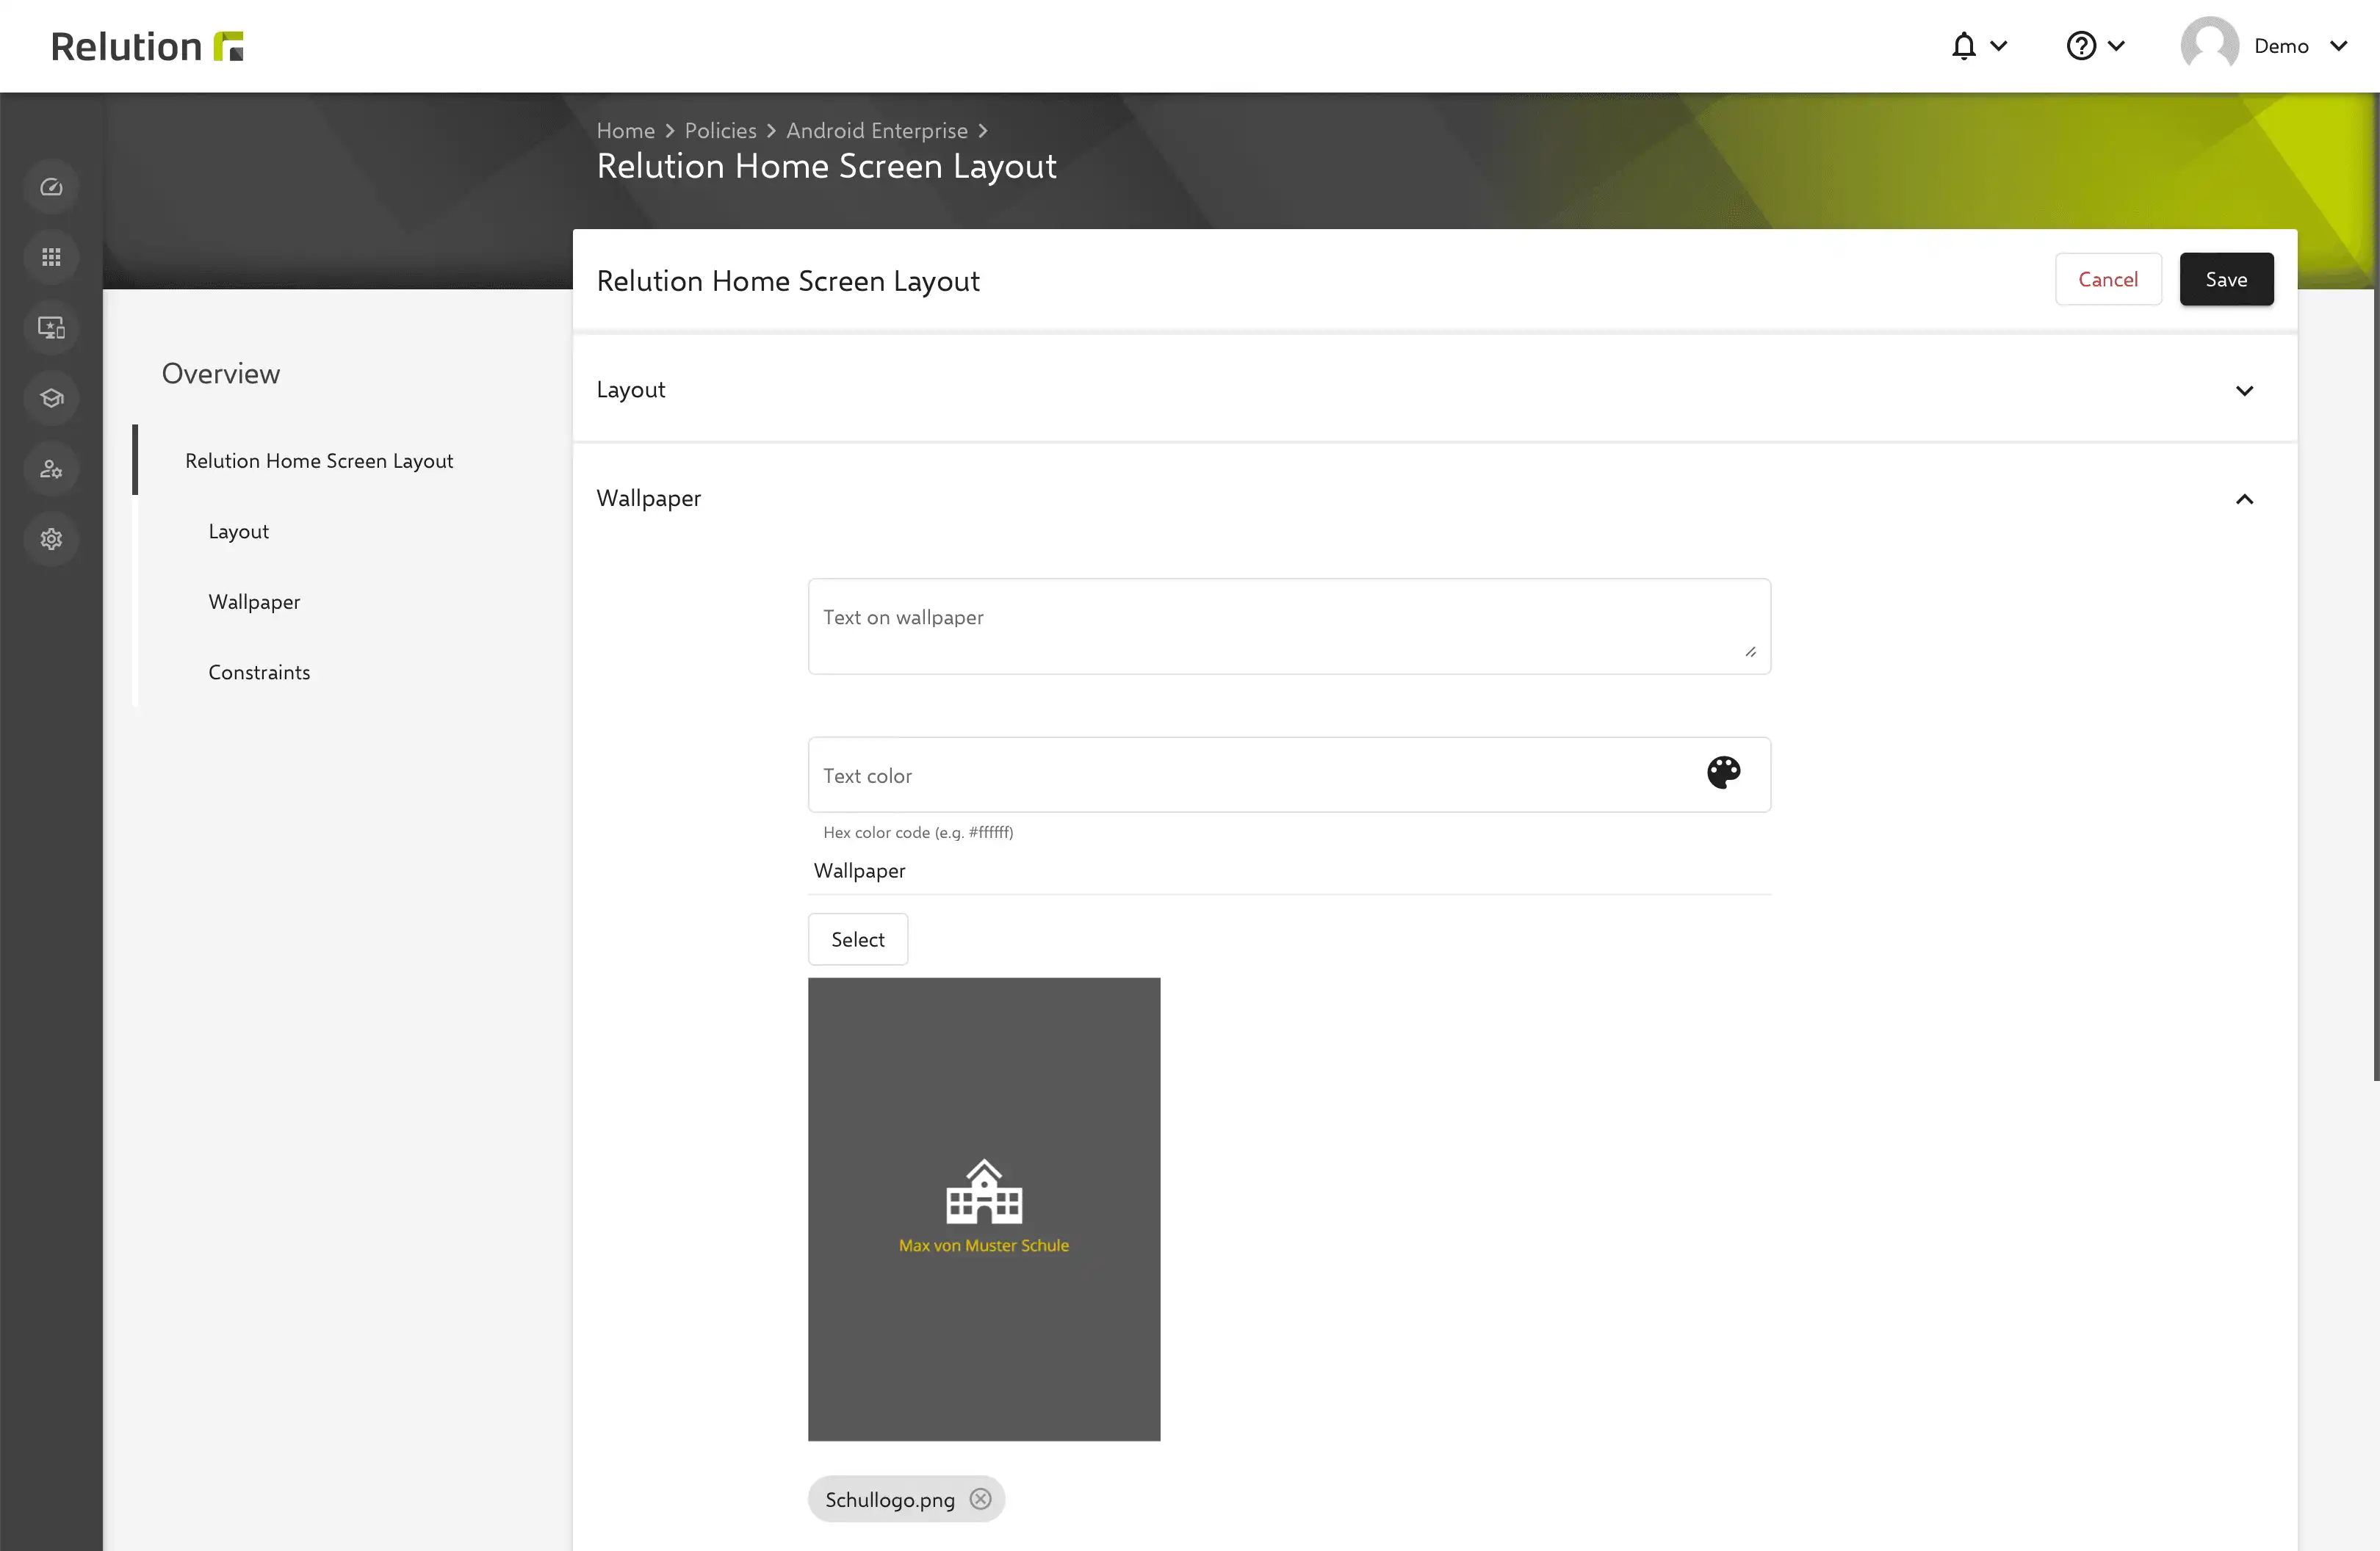Click the wallpaper preview thumbnail
Screen dimensions: 2380x1551
[984, 1209]
